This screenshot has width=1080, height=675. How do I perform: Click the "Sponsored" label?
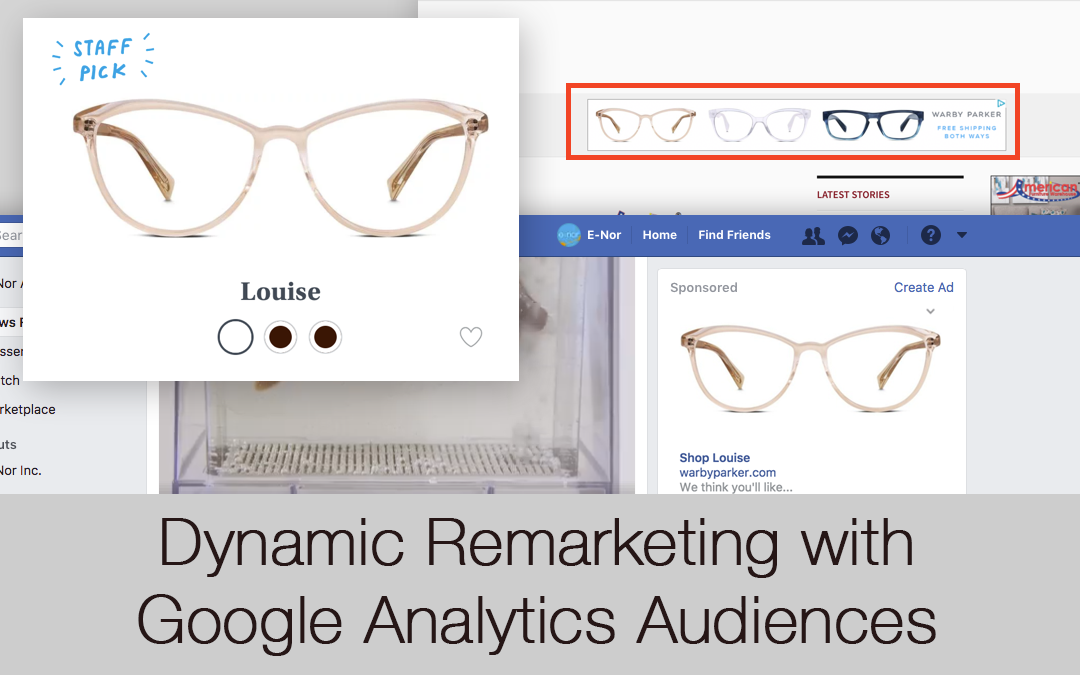[703, 287]
